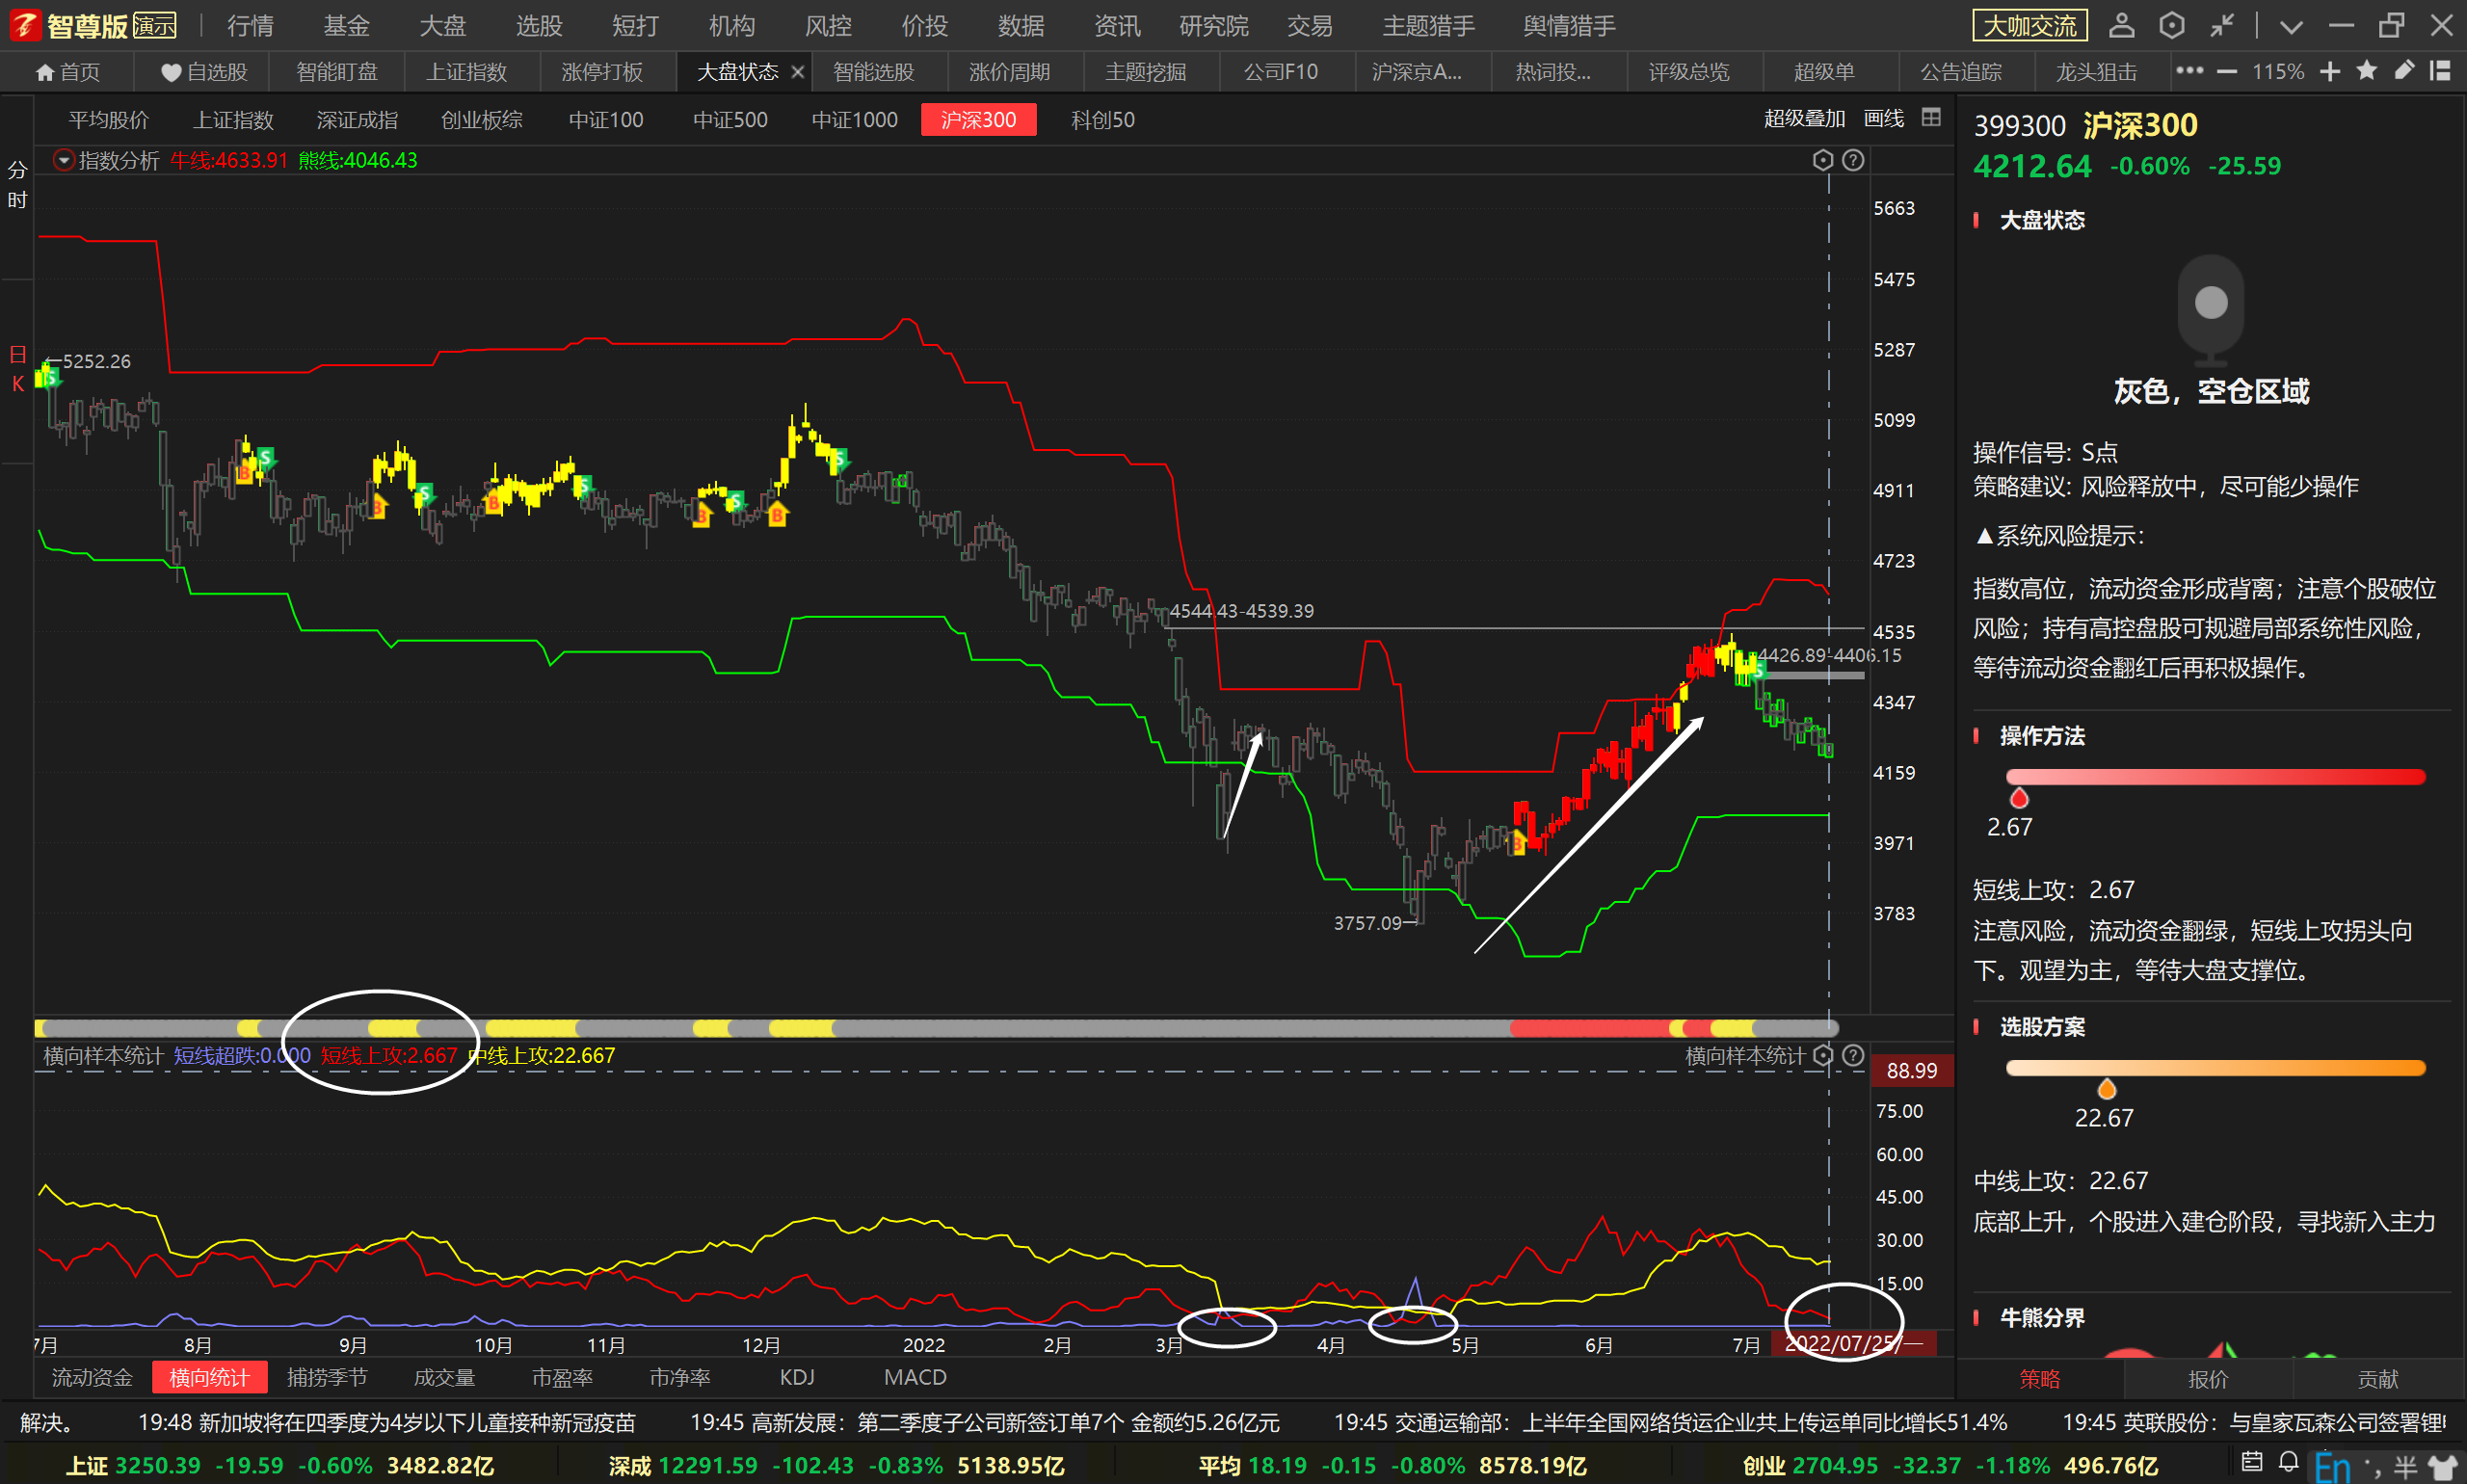The image size is (2467, 1484).
Task: Expand the title bar chevron dropdown
Action: (x=2290, y=27)
